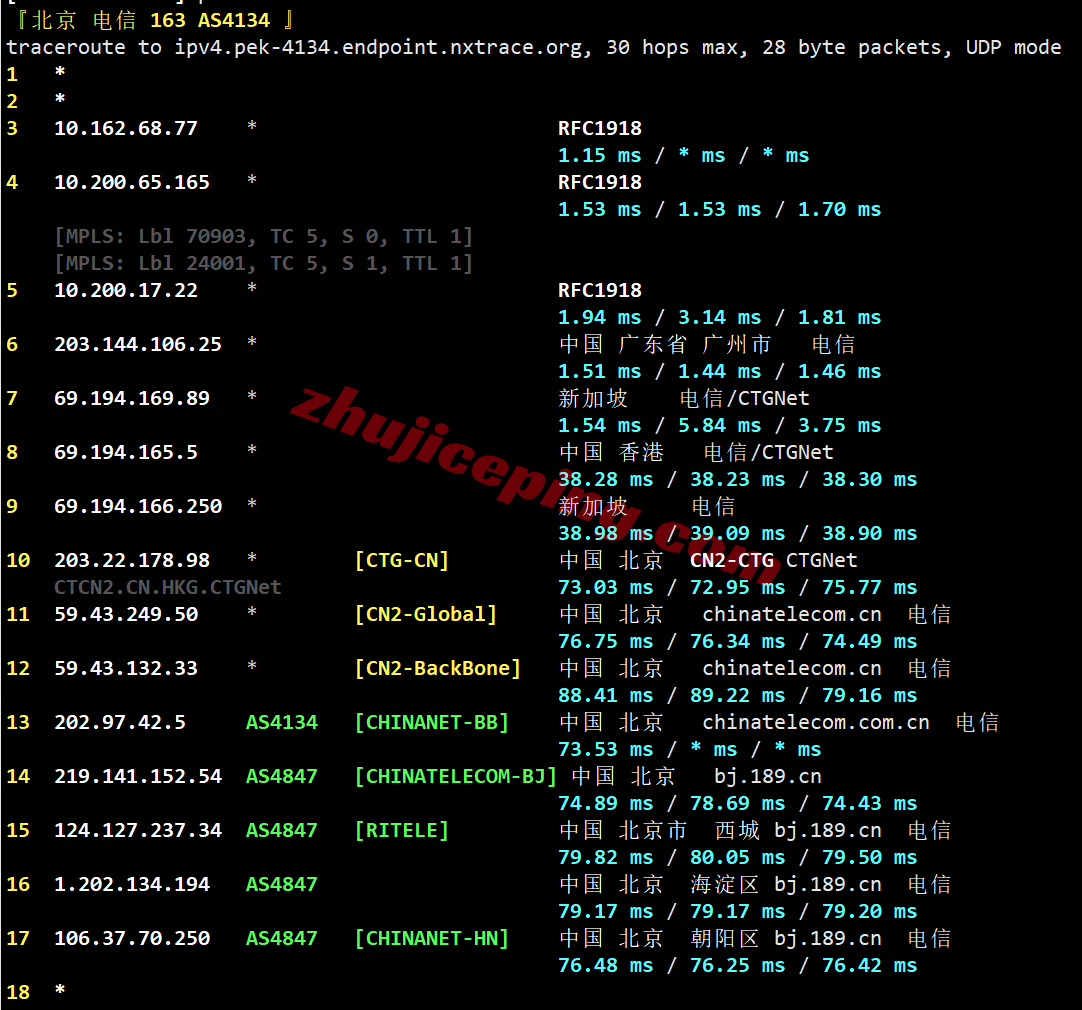Select latency value 5.84 ms
This screenshot has width=1082, height=1010.
720,426
